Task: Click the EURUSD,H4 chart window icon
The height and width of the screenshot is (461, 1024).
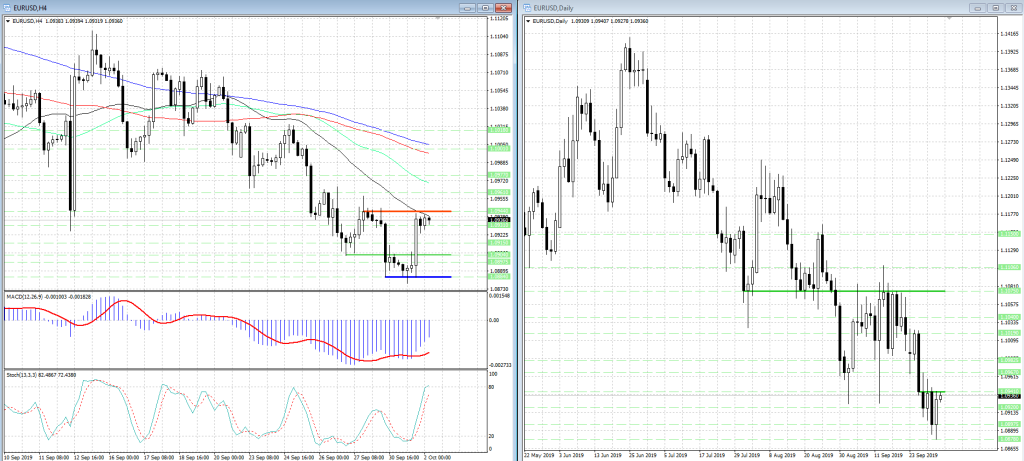Action: coord(8,8)
